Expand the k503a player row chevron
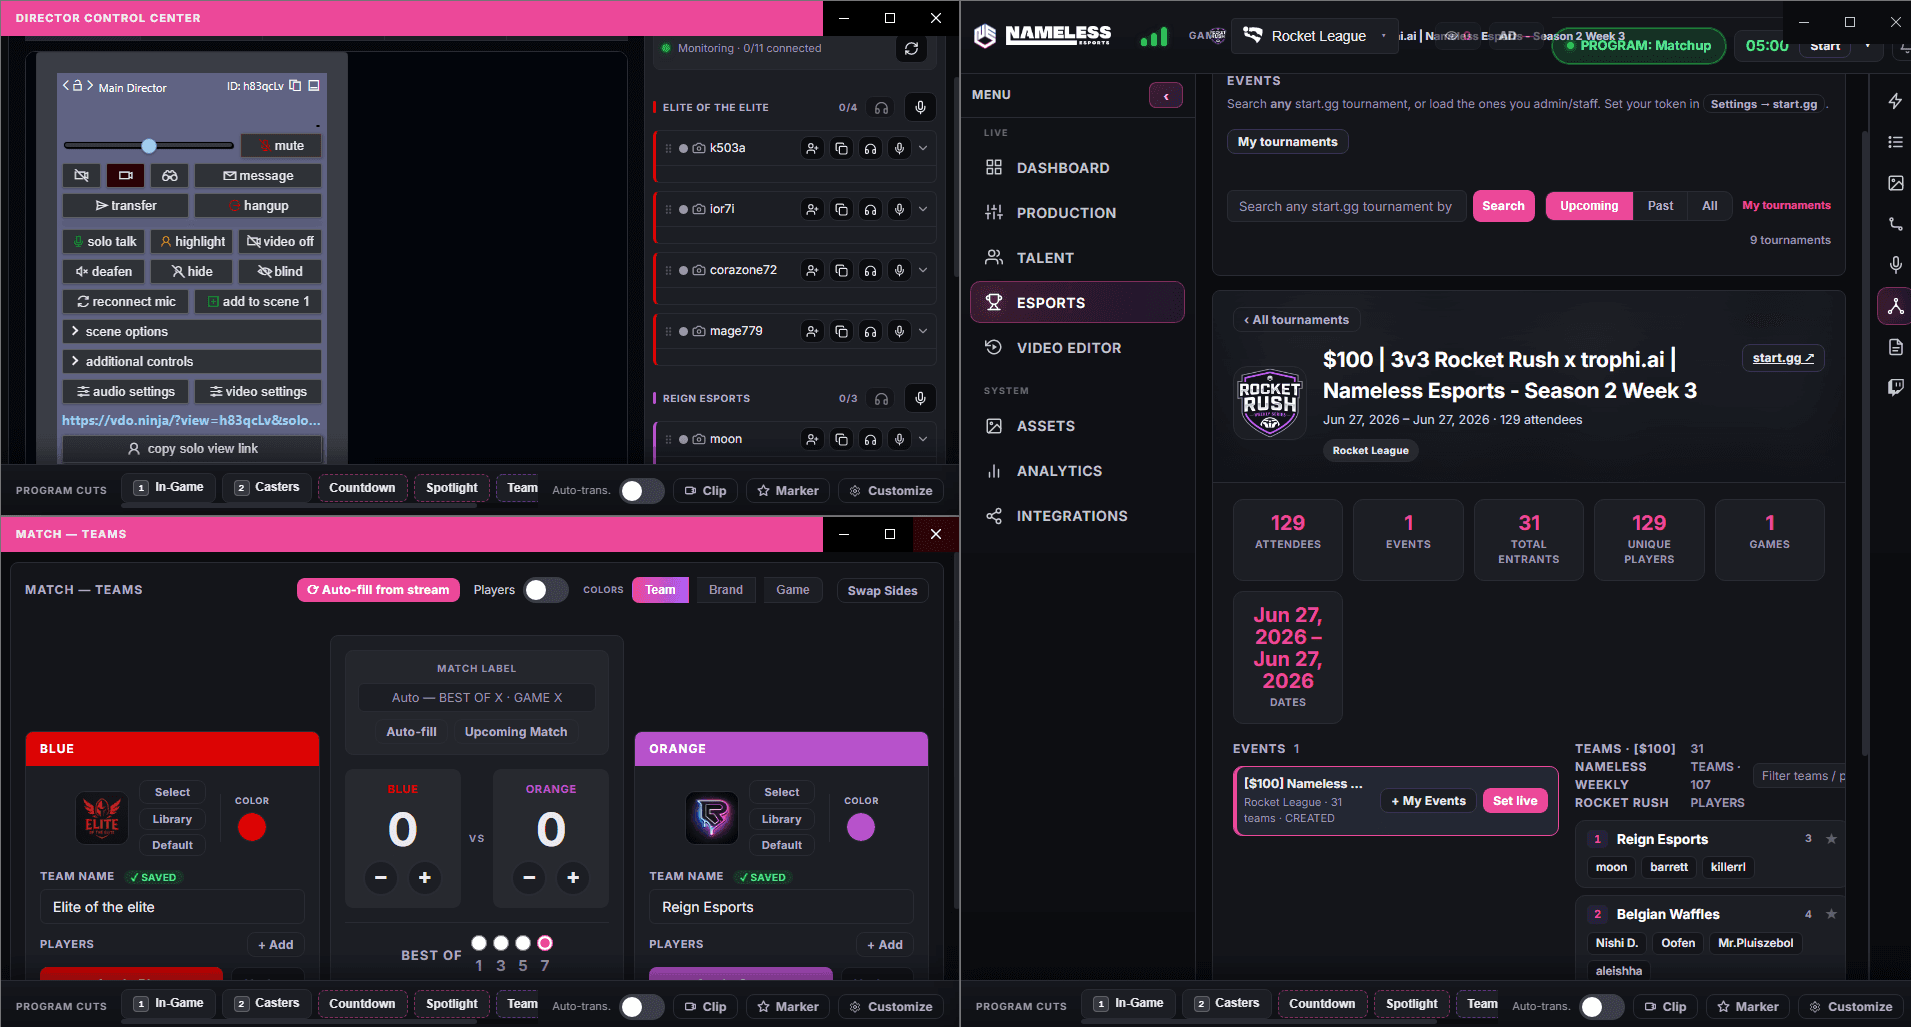This screenshot has width=1911, height=1027. point(923,148)
